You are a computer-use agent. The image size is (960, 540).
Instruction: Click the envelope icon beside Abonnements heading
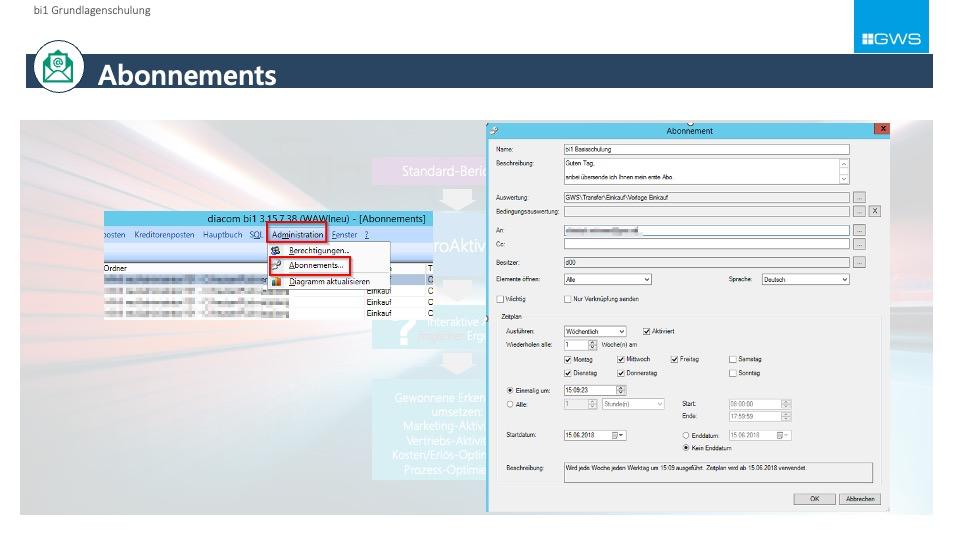coord(58,67)
